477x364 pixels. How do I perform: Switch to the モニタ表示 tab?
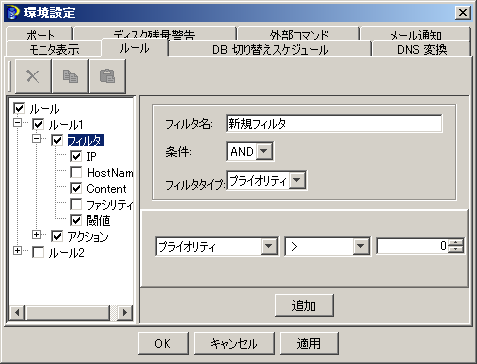click(54, 49)
